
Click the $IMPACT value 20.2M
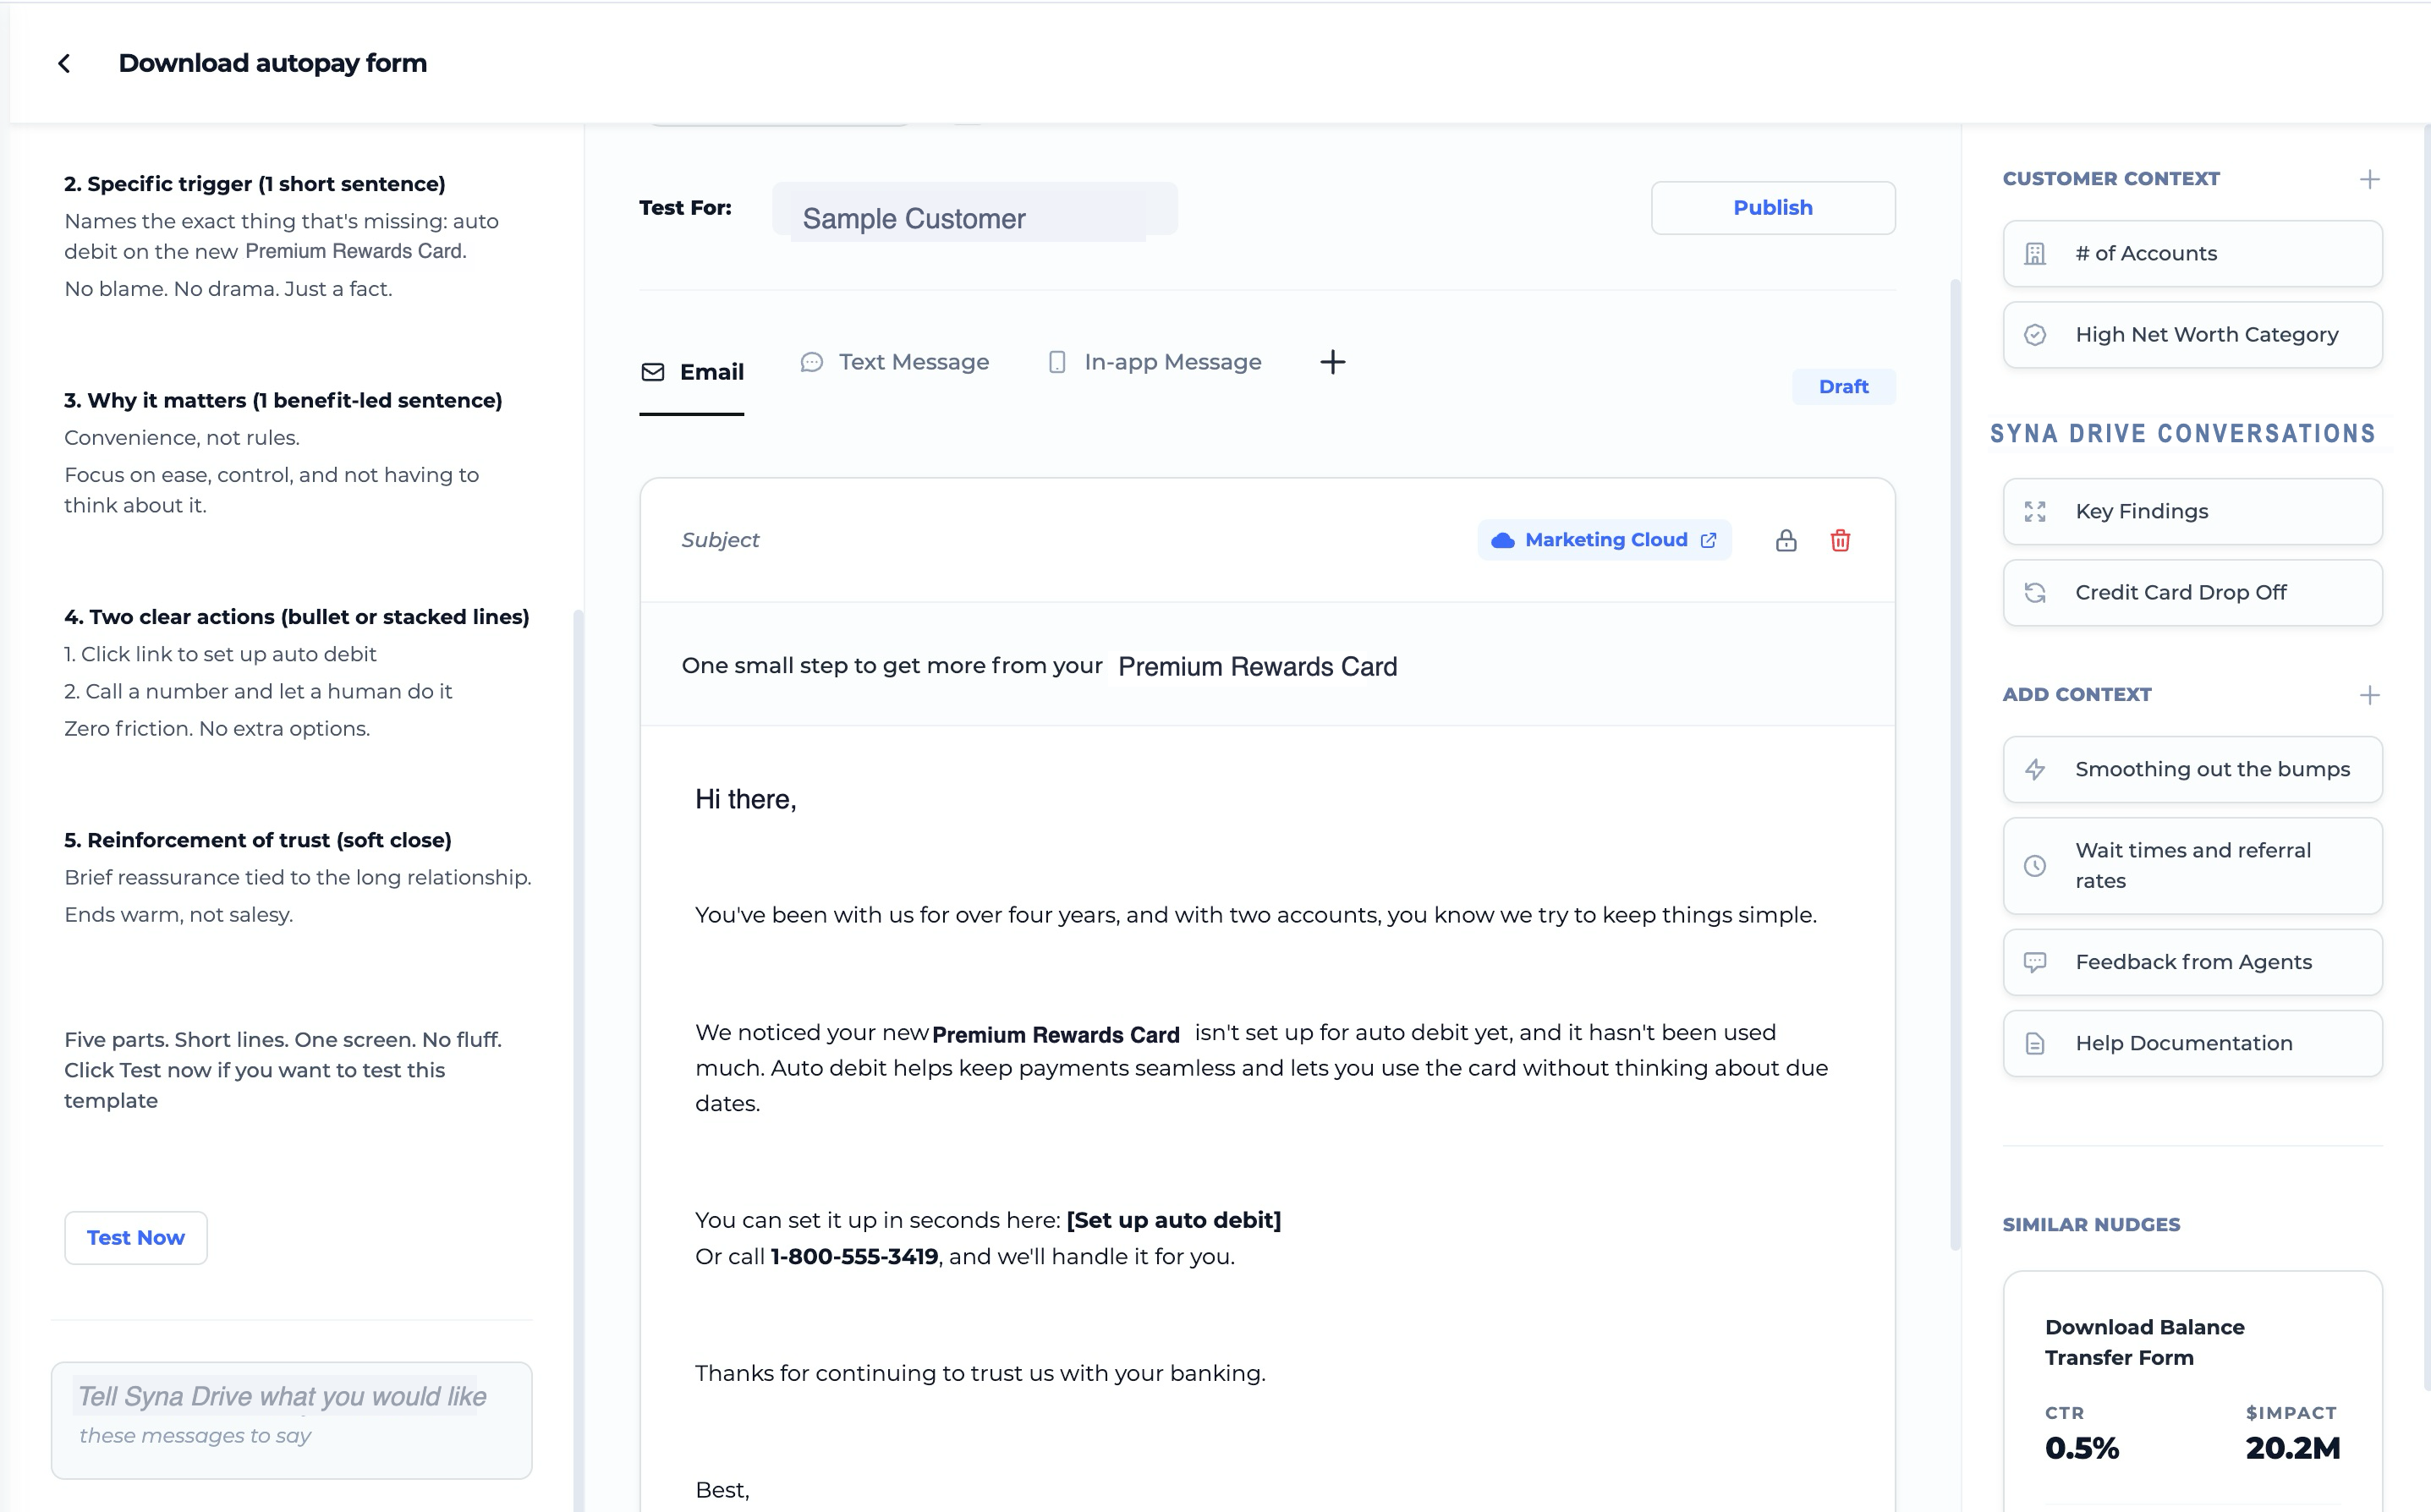click(x=2293, y=1448)
